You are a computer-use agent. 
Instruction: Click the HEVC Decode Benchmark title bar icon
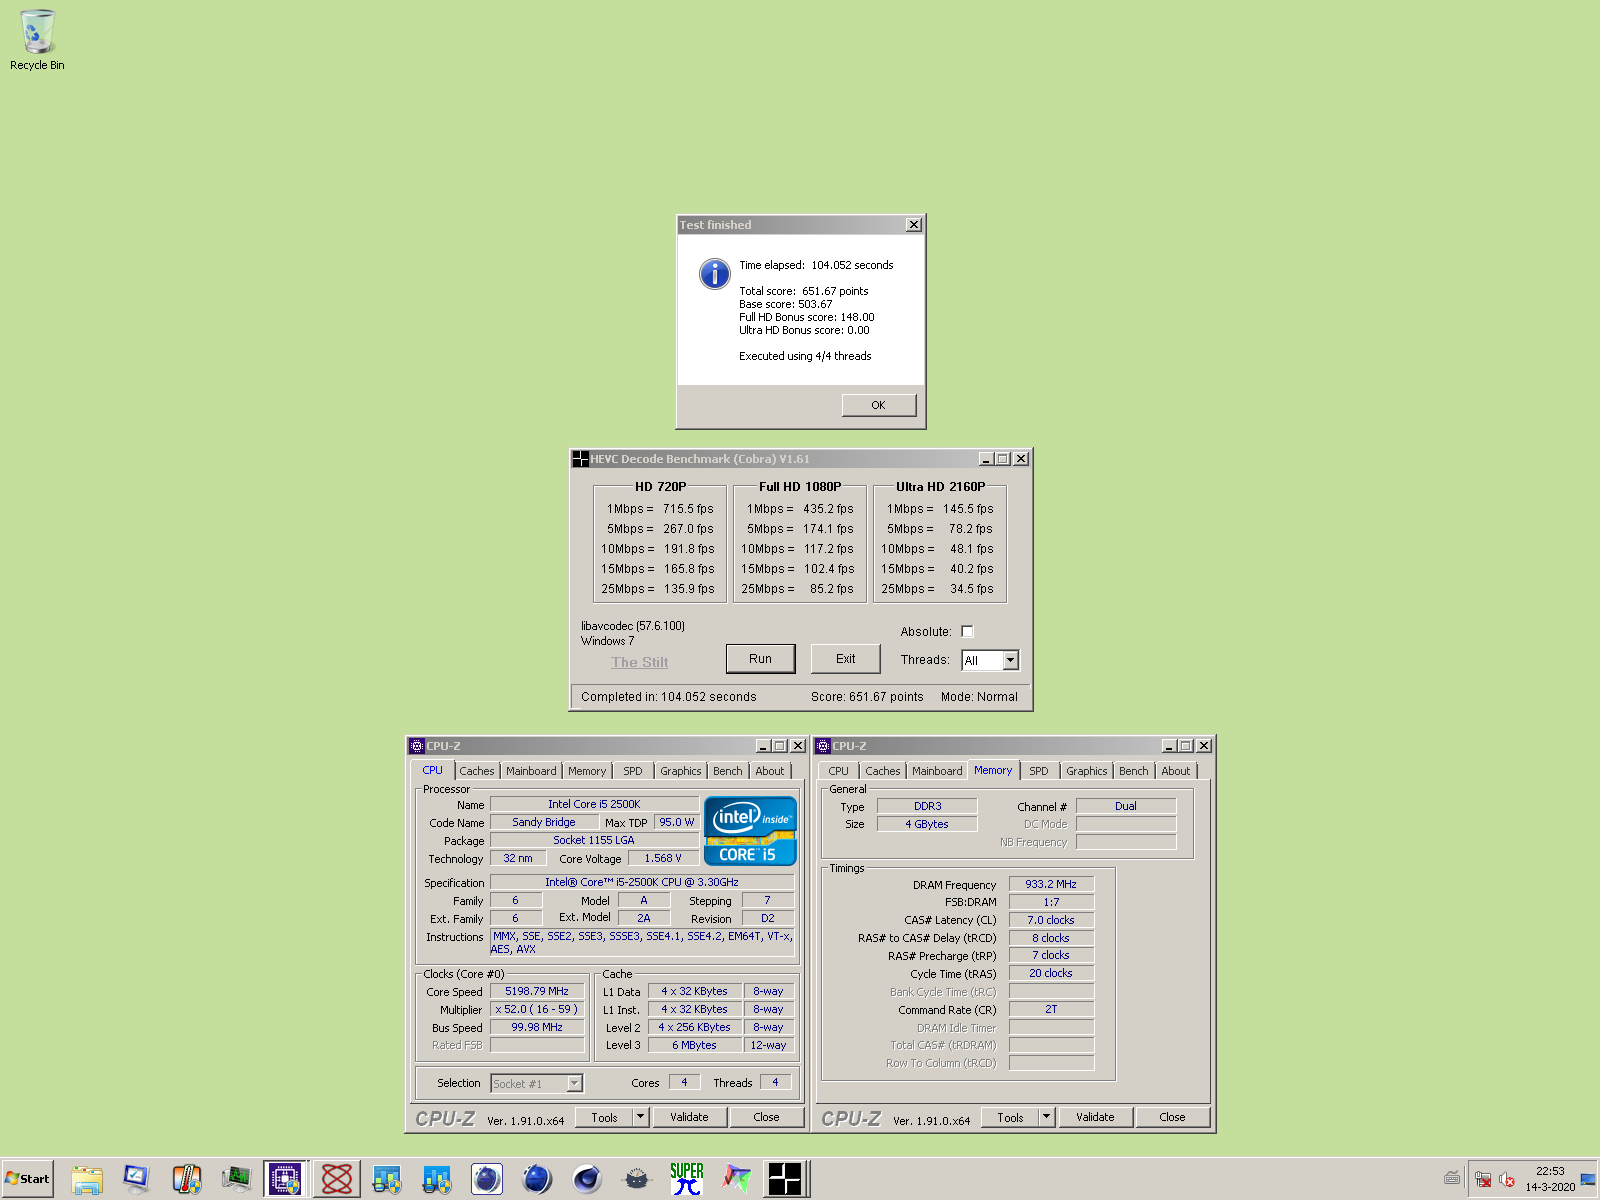coord(580,459)
